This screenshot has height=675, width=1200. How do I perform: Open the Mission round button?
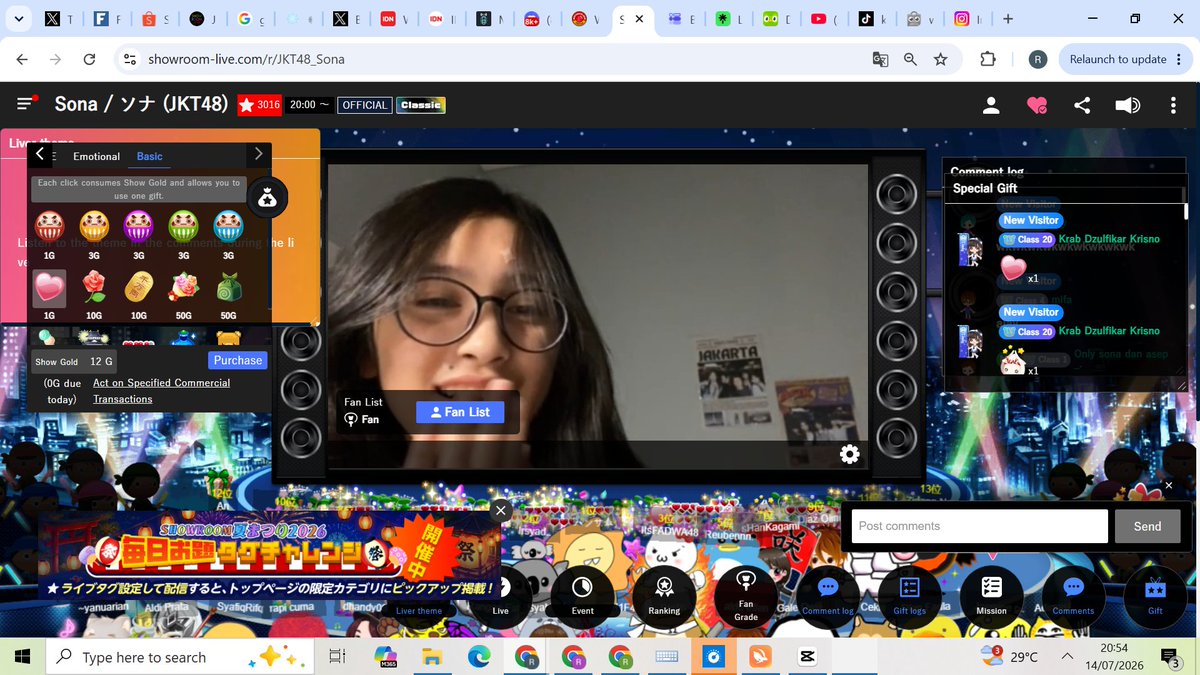coord(992,597)
